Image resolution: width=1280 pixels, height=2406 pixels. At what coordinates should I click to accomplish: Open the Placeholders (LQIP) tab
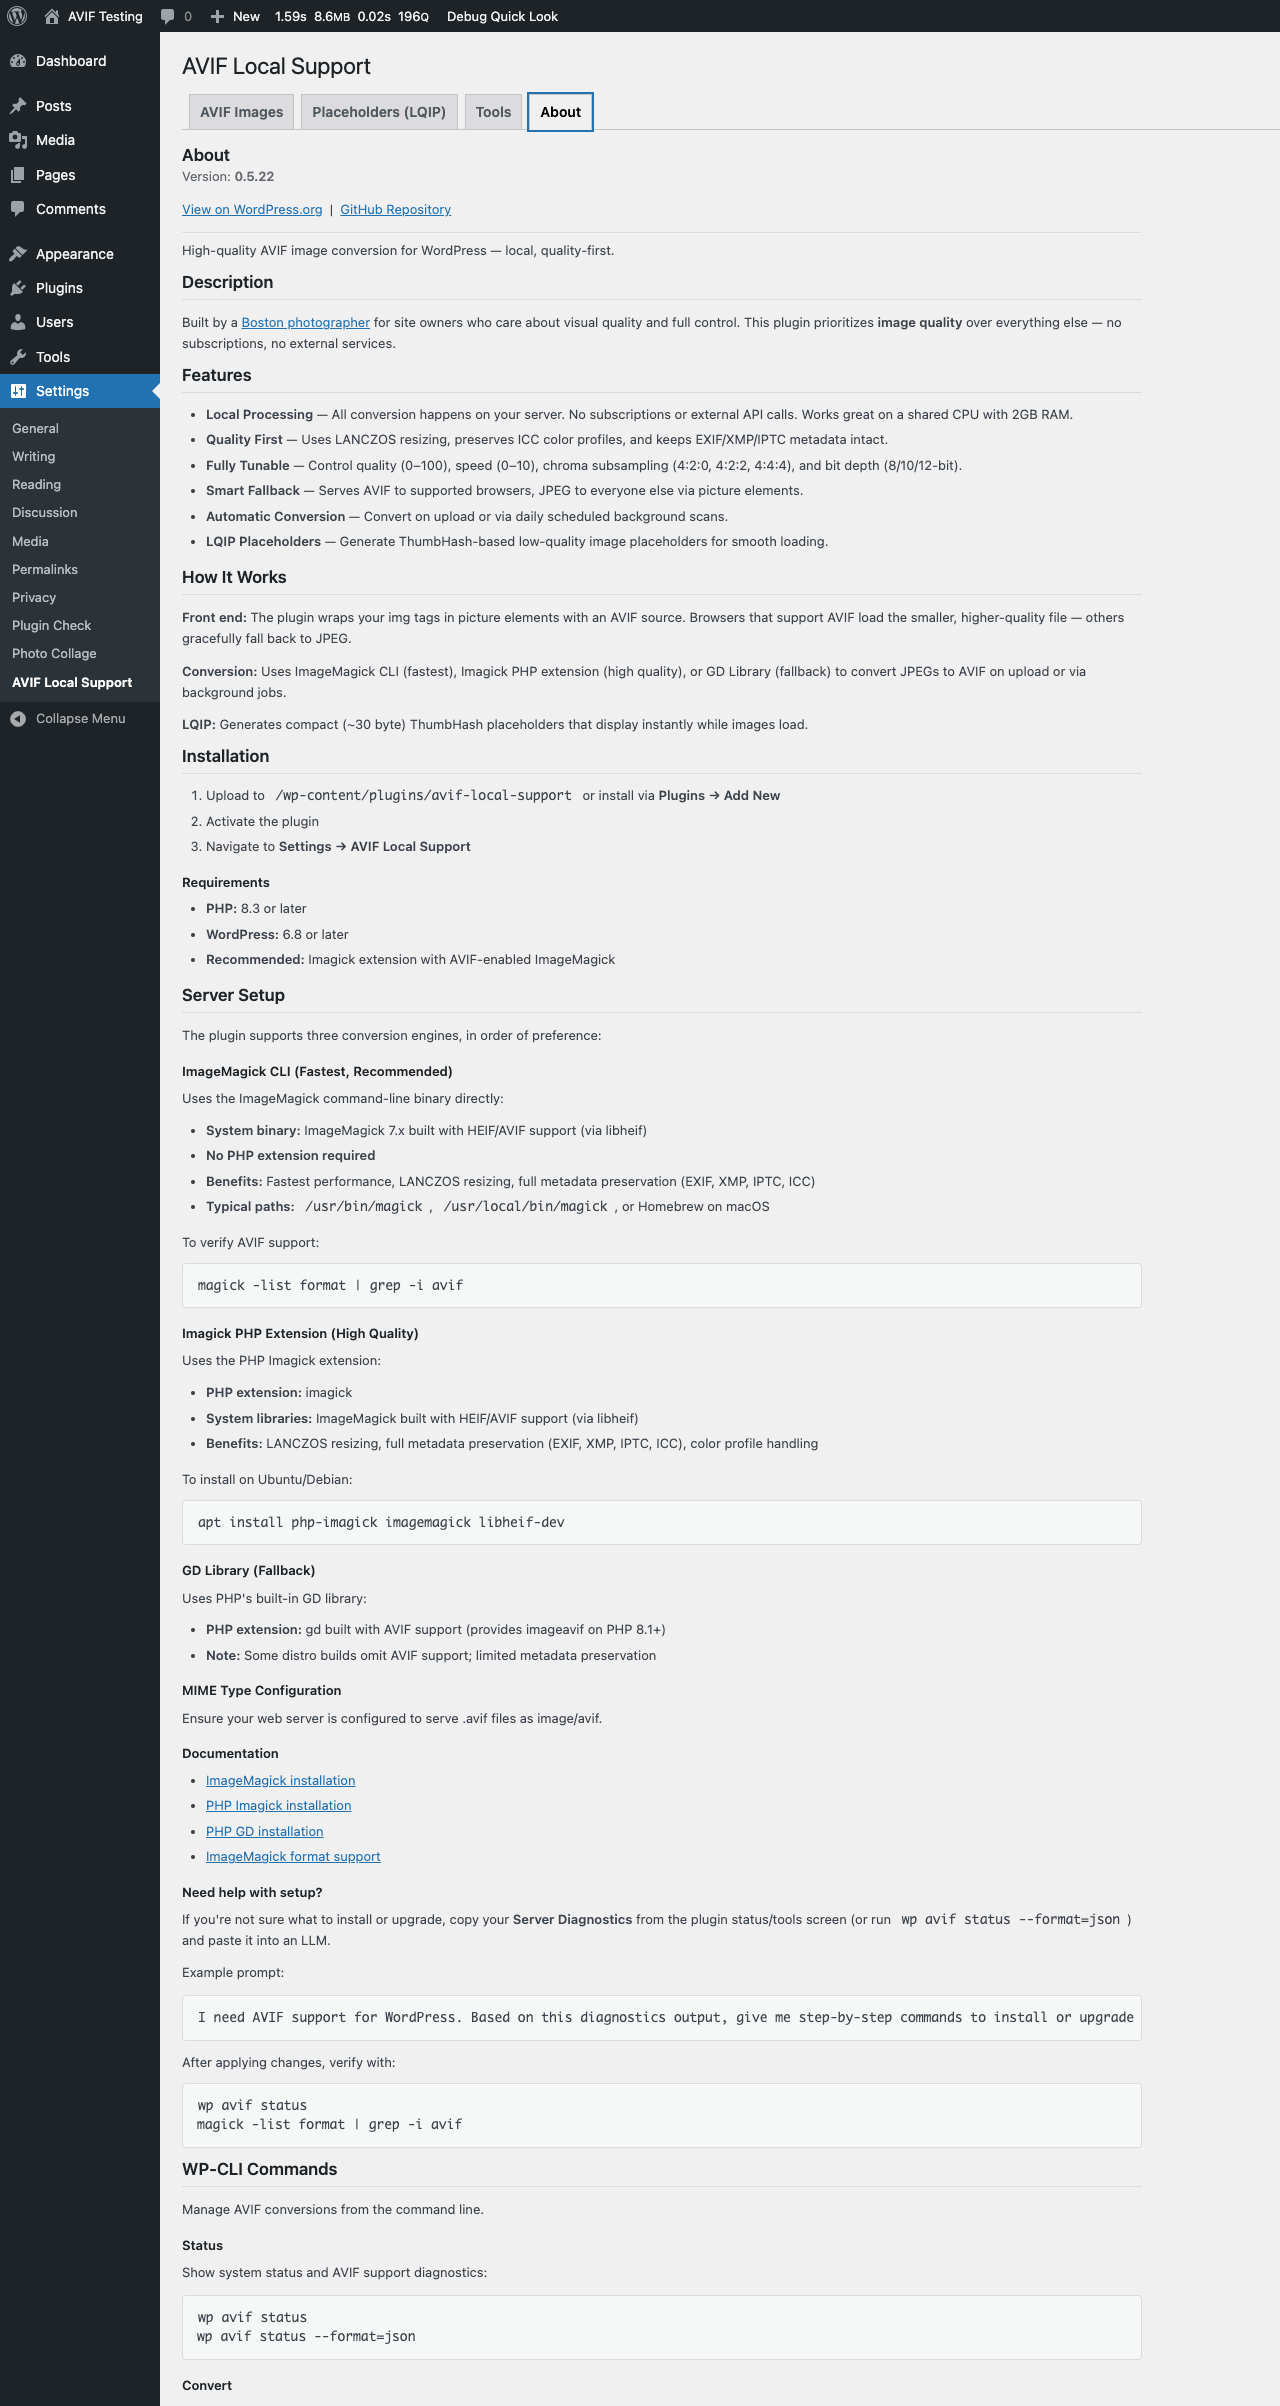[x=379, y=112]
